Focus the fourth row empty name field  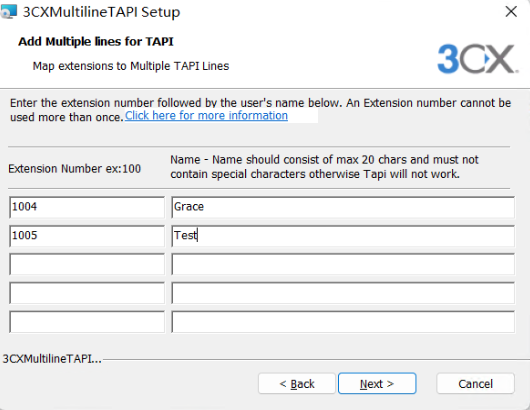click(343, 293)
